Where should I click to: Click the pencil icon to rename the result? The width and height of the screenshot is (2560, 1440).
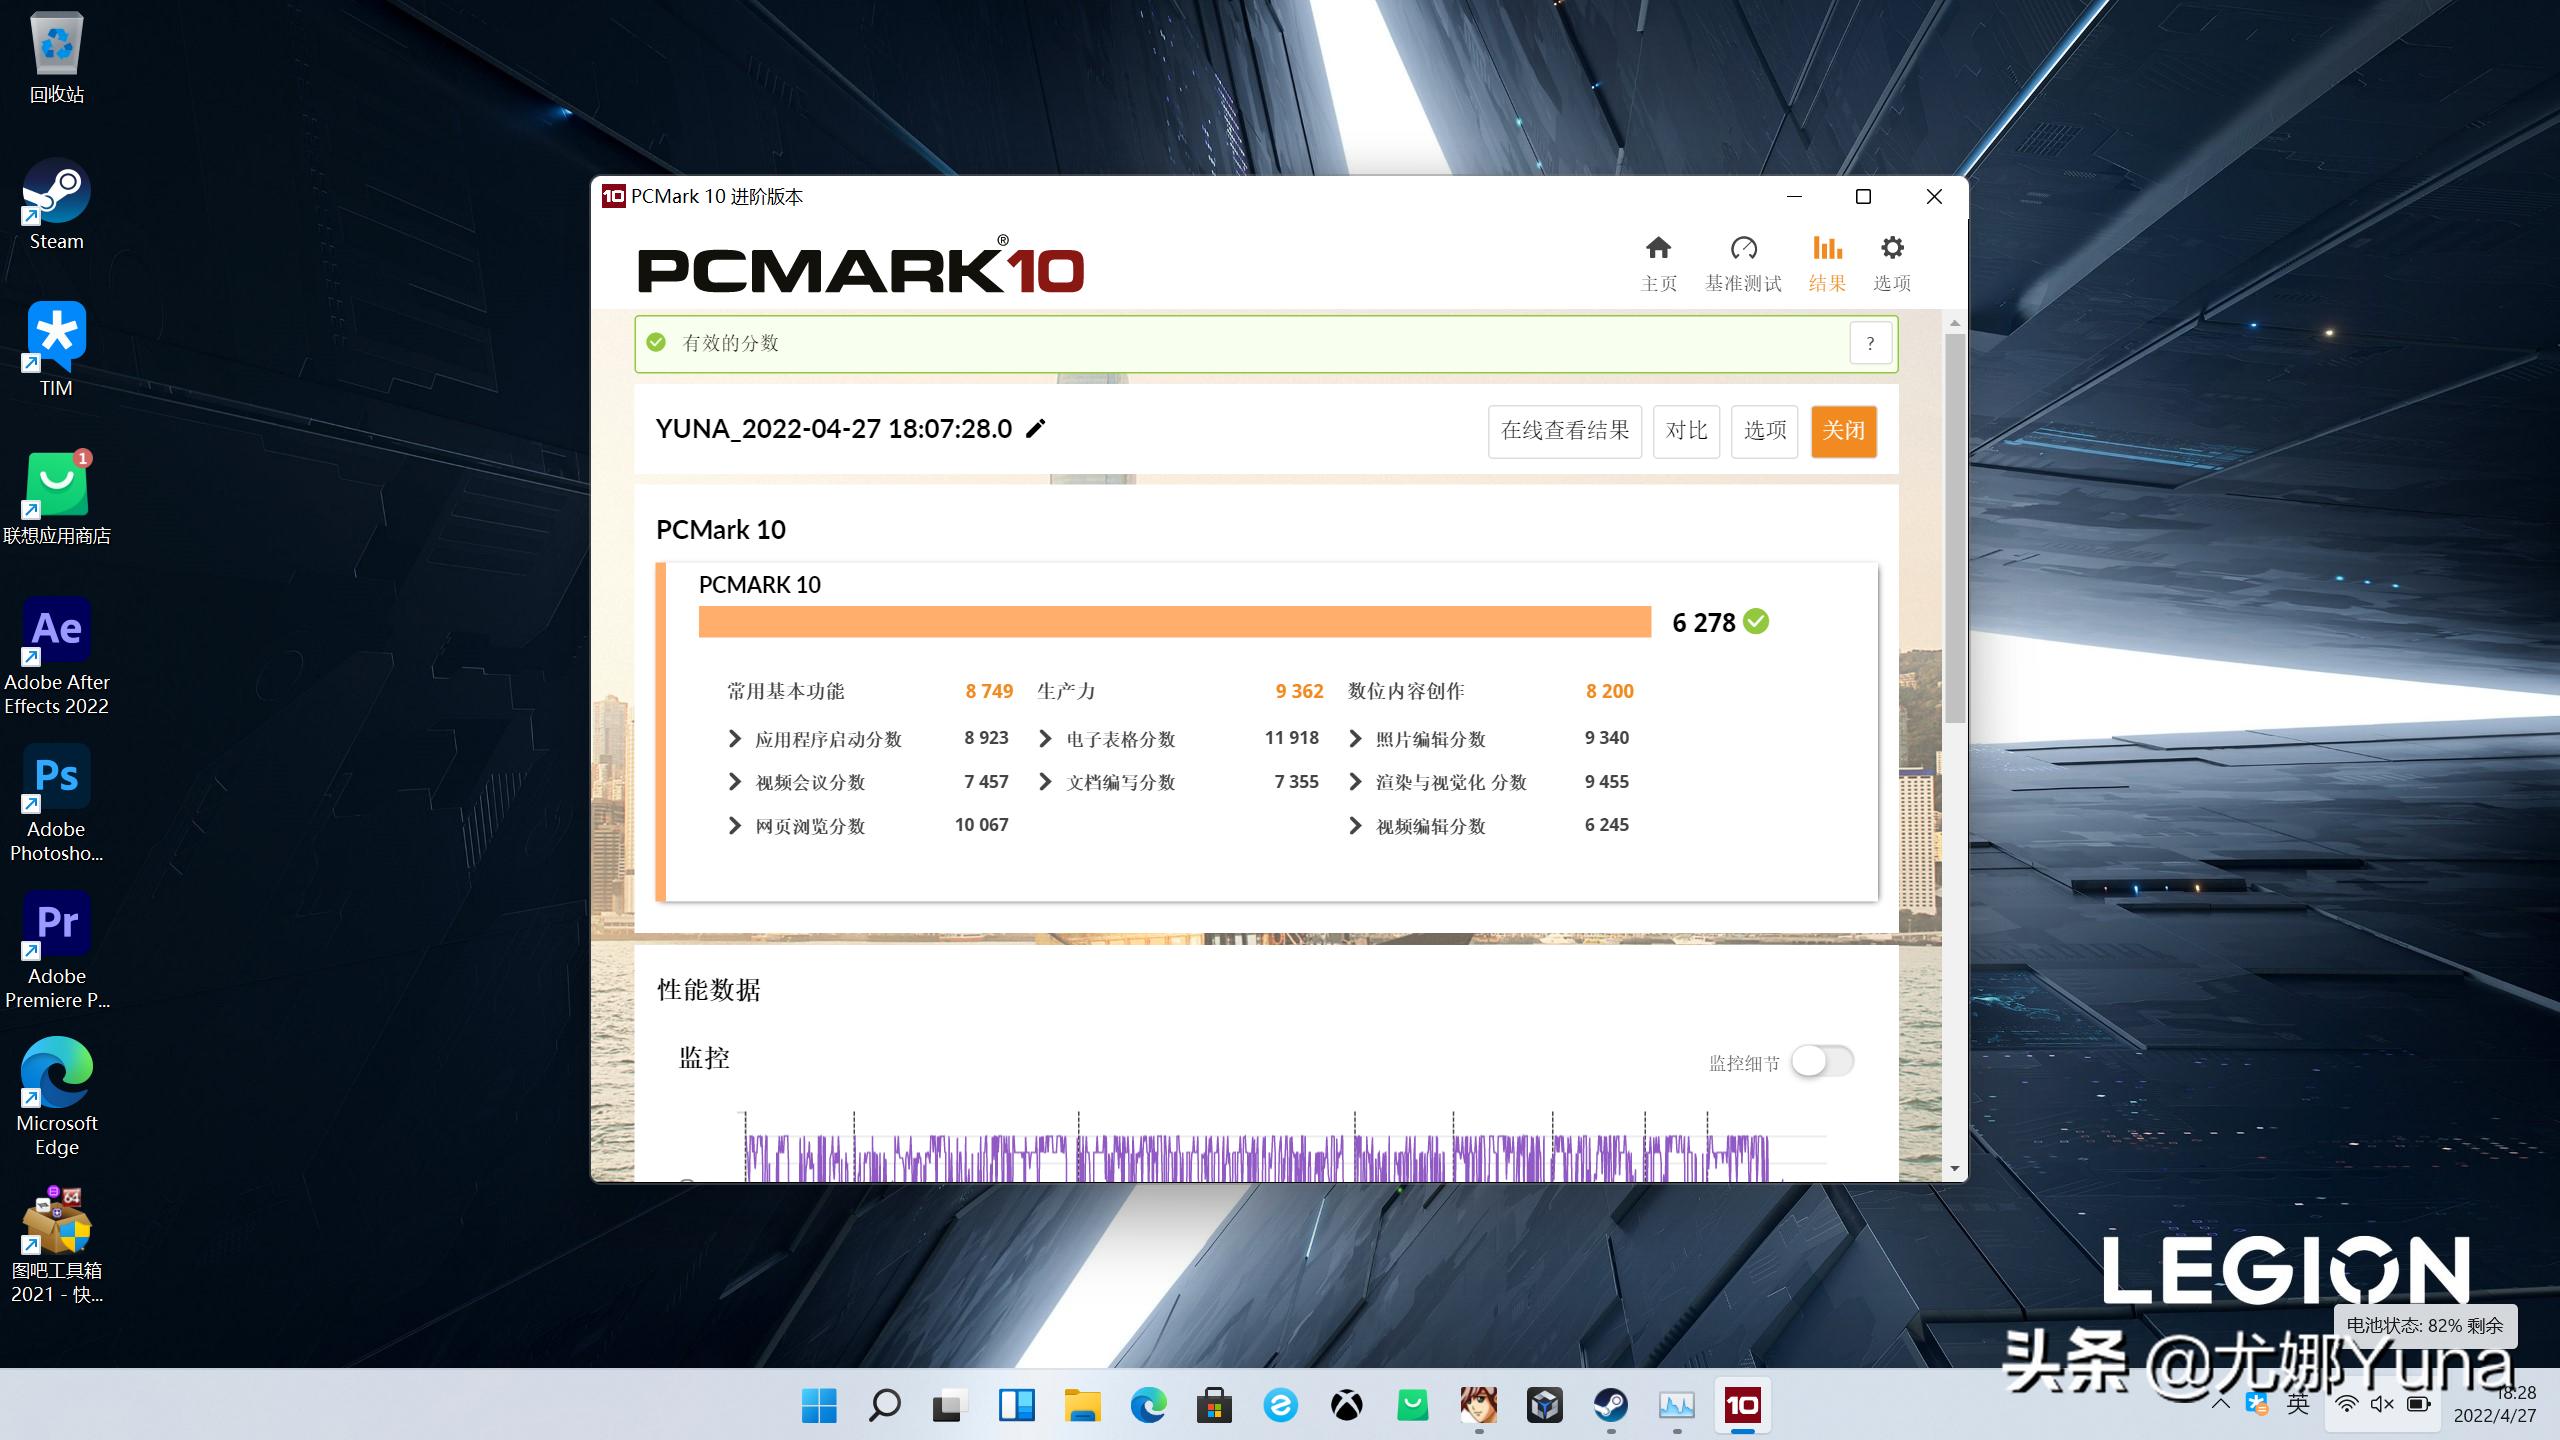pyautogui.click(x=1036, y=429)
